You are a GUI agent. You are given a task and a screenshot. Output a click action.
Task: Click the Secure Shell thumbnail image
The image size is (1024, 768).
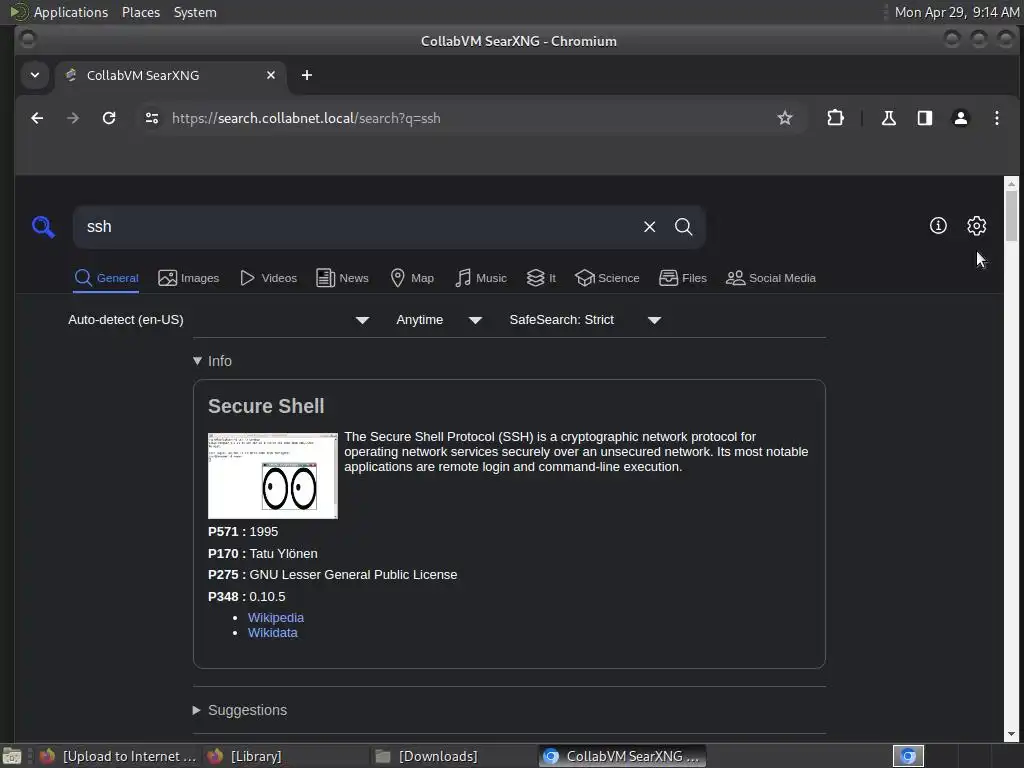pos(273,476)
